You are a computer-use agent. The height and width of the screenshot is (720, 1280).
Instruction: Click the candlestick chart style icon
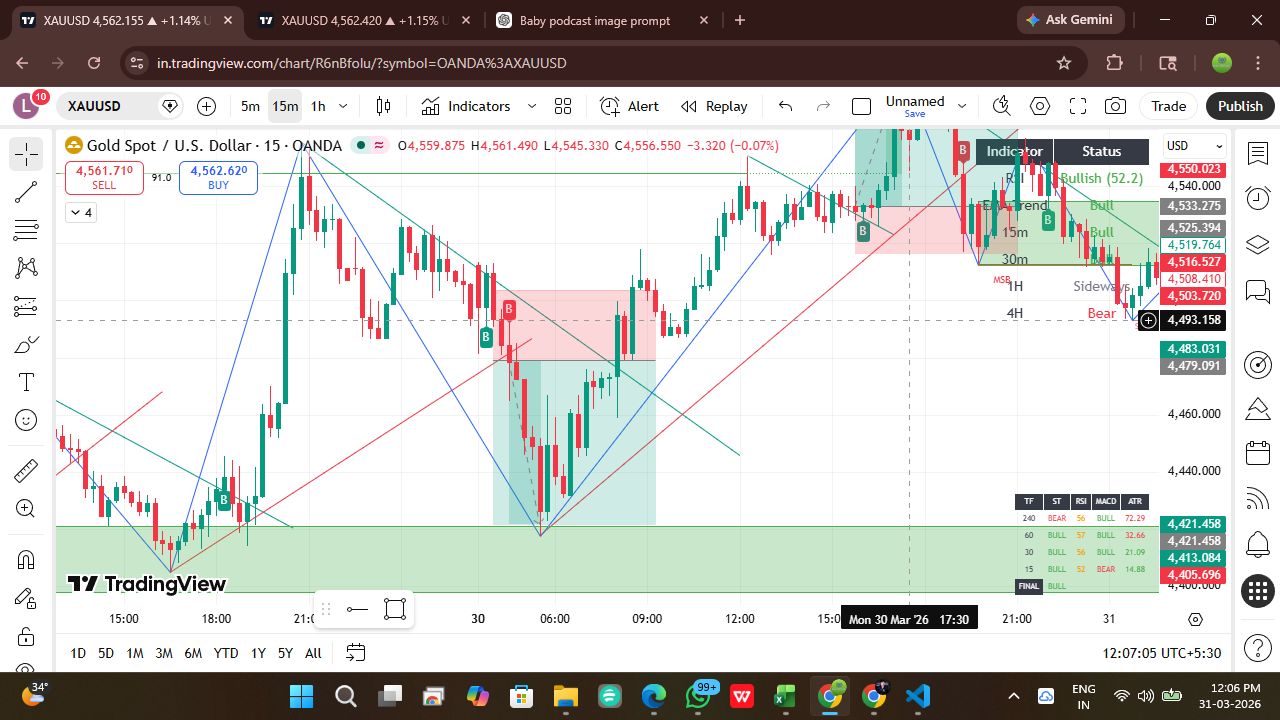(383, 106)
